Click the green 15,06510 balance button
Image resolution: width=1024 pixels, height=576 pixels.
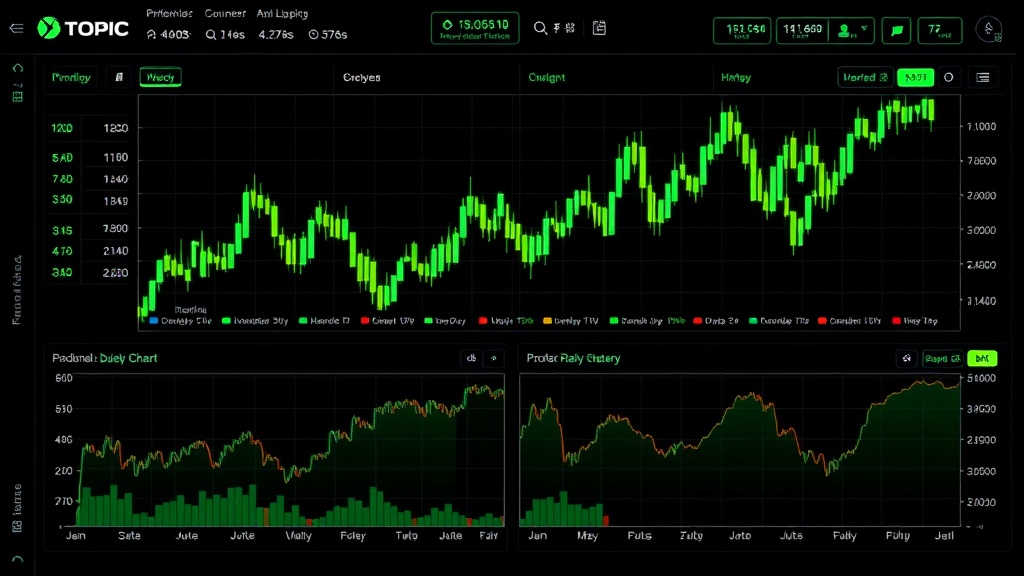click(x=475, y=28)
